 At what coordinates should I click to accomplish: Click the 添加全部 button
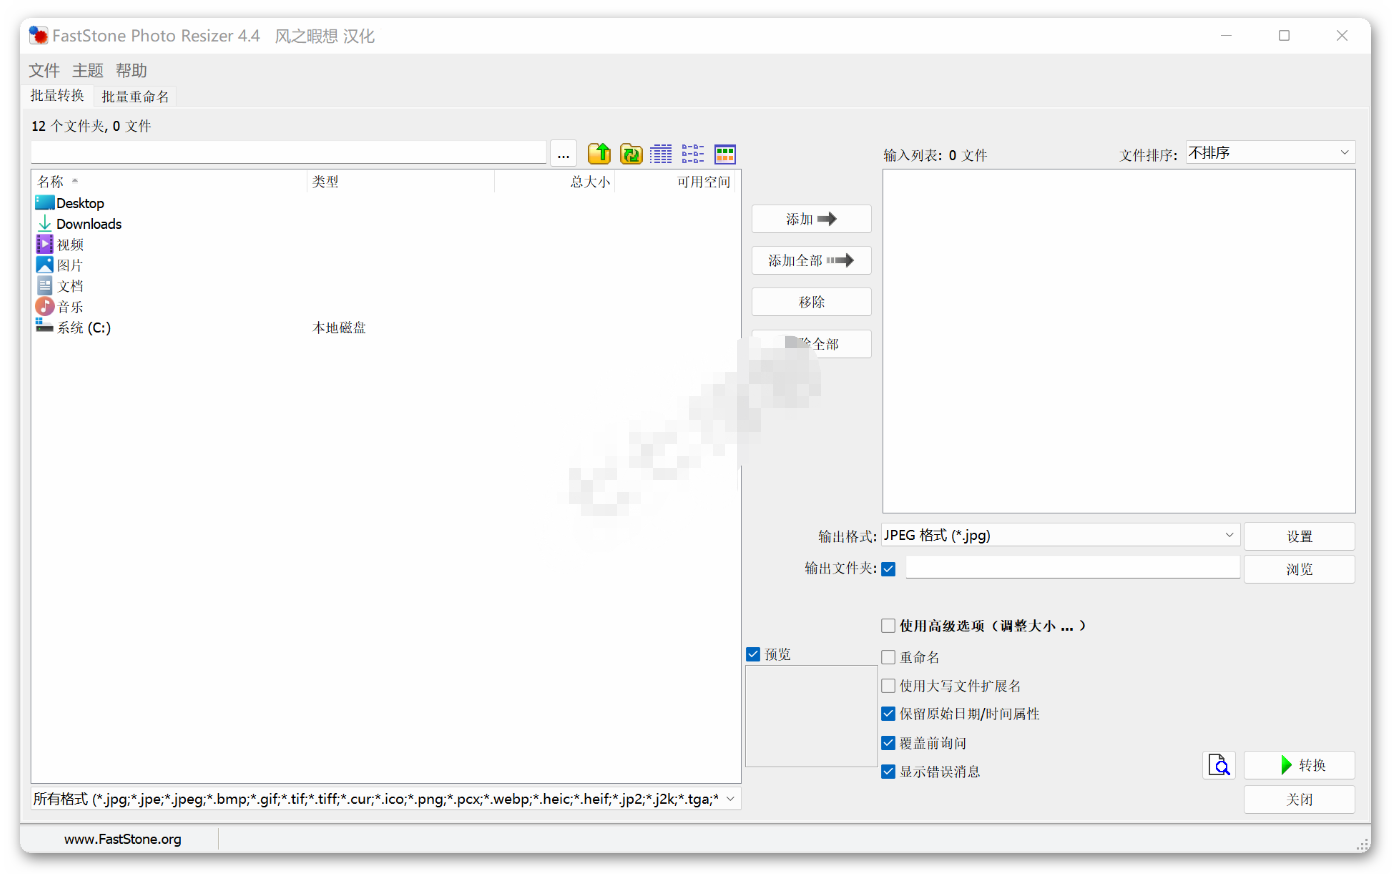tap(811, 261)
